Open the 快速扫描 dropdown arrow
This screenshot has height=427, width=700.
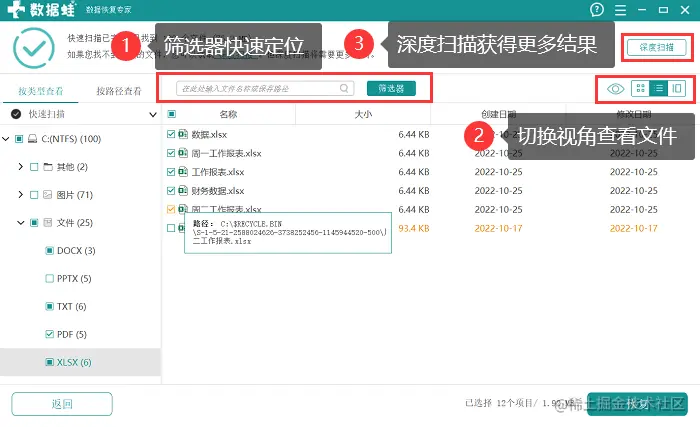tap(153, 115)
